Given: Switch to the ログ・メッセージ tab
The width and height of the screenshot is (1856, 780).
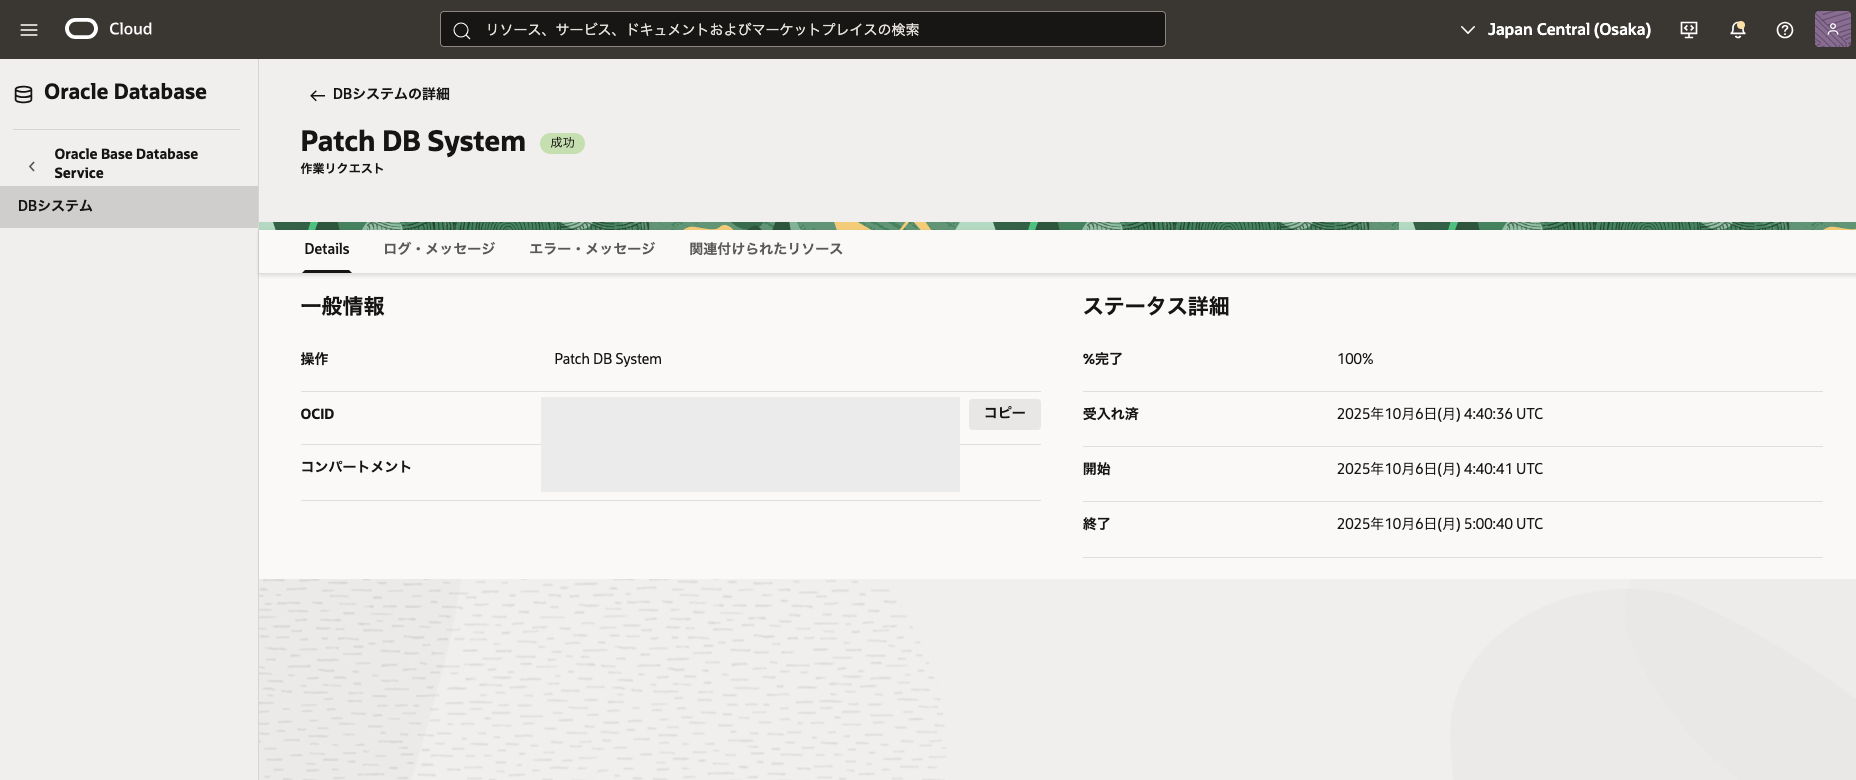Looking at the screenshot, I should tap(439, 249).
